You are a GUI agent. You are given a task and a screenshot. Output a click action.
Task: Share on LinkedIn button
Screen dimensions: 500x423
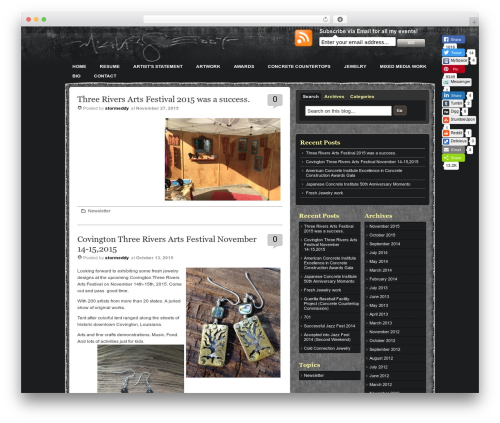[x=453, y=95]
